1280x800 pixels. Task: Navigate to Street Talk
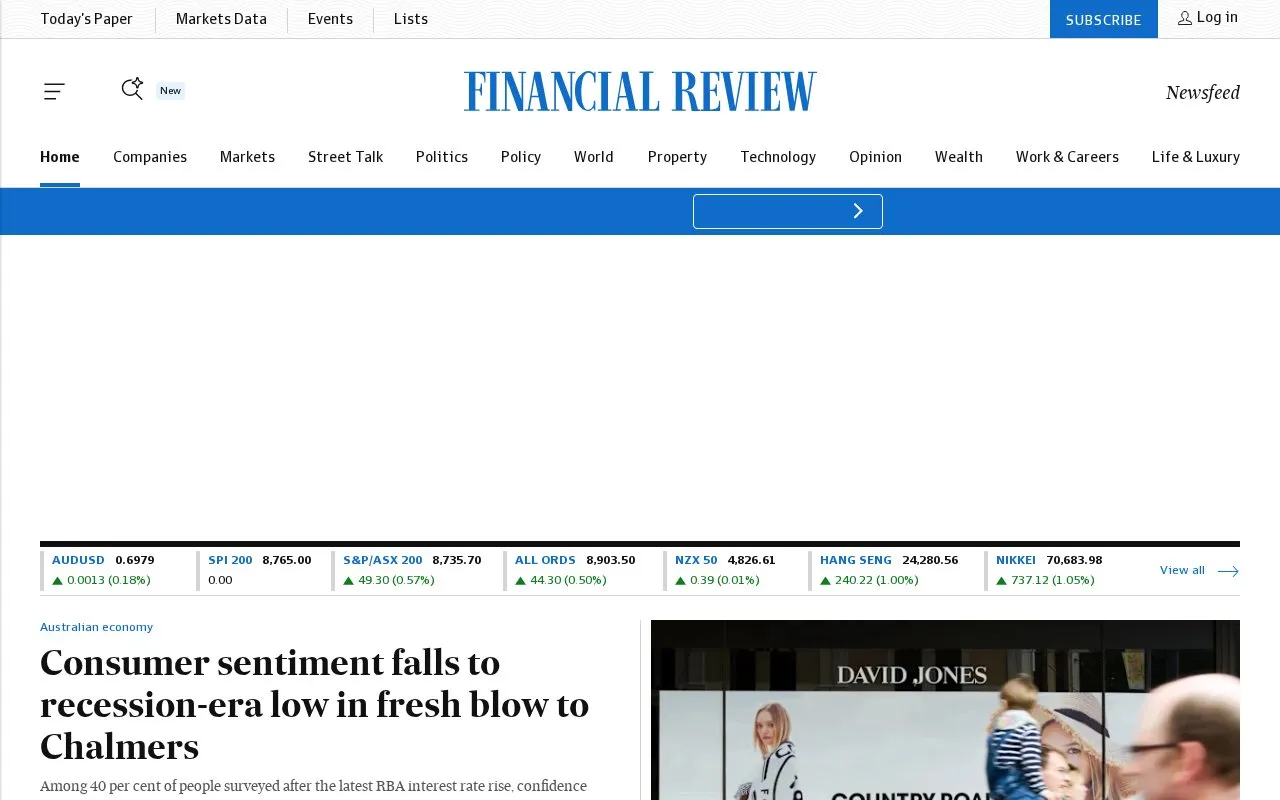[346, 157]
